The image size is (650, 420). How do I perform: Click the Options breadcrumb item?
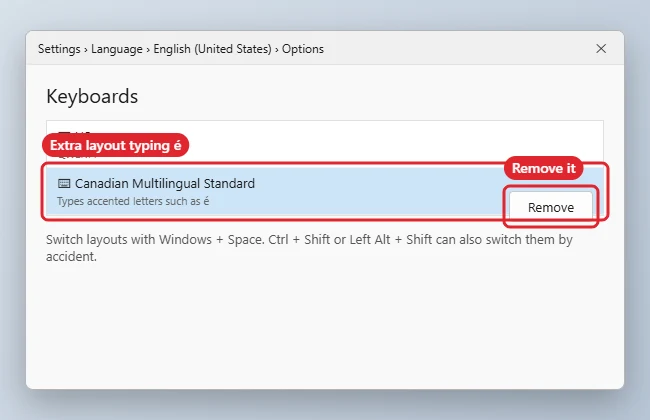303,49
